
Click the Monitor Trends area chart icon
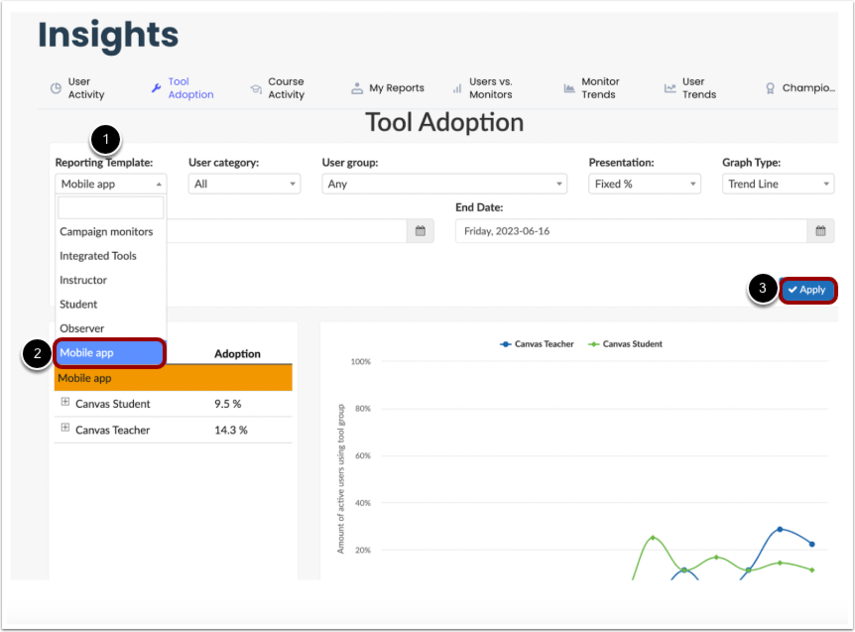pos(569,88)
